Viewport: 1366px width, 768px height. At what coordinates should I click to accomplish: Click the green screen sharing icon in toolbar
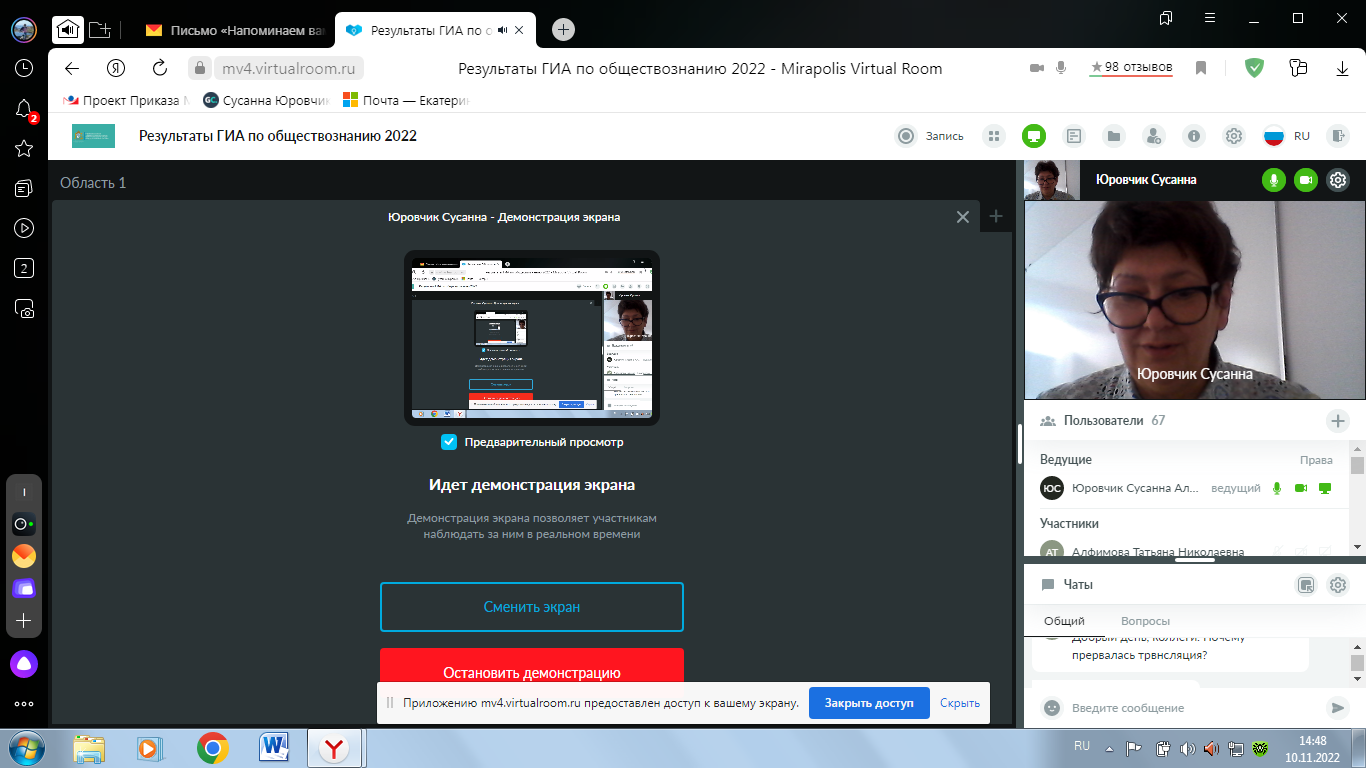click(1033, 136)
